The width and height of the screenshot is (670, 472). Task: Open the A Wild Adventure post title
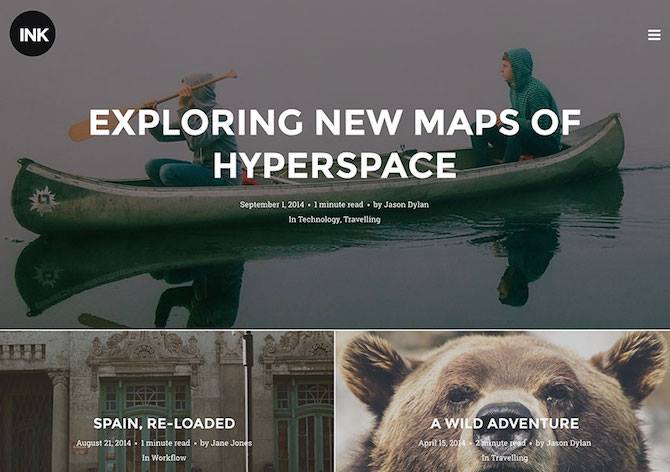(505, 423)
